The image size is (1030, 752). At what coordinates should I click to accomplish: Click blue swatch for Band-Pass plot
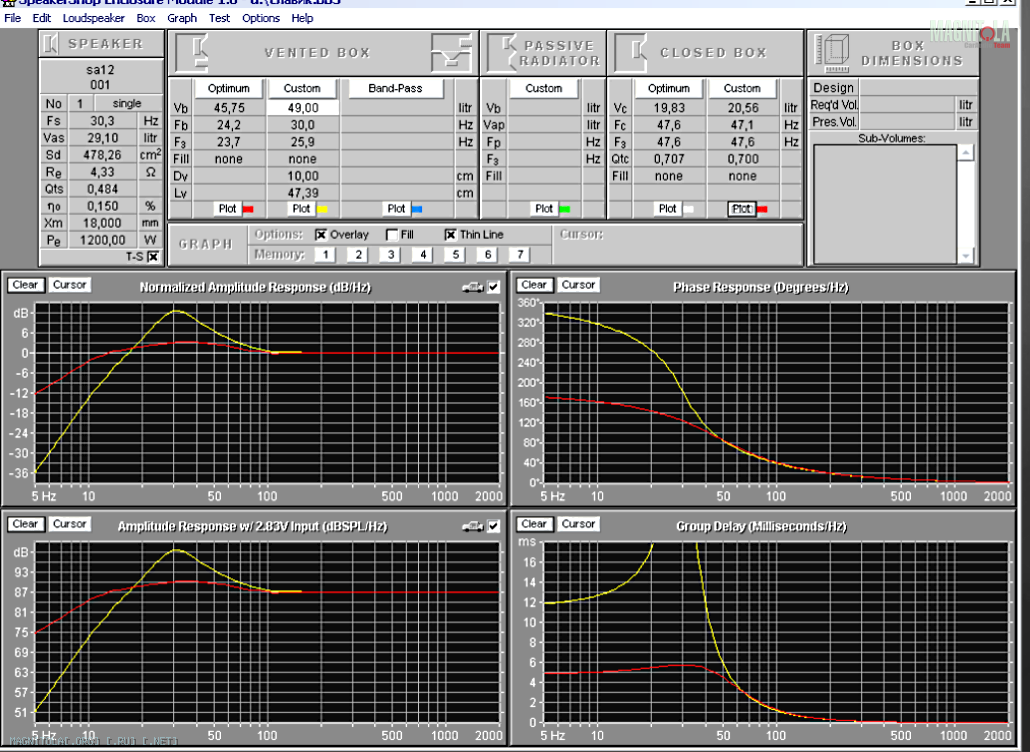point(416,209)
